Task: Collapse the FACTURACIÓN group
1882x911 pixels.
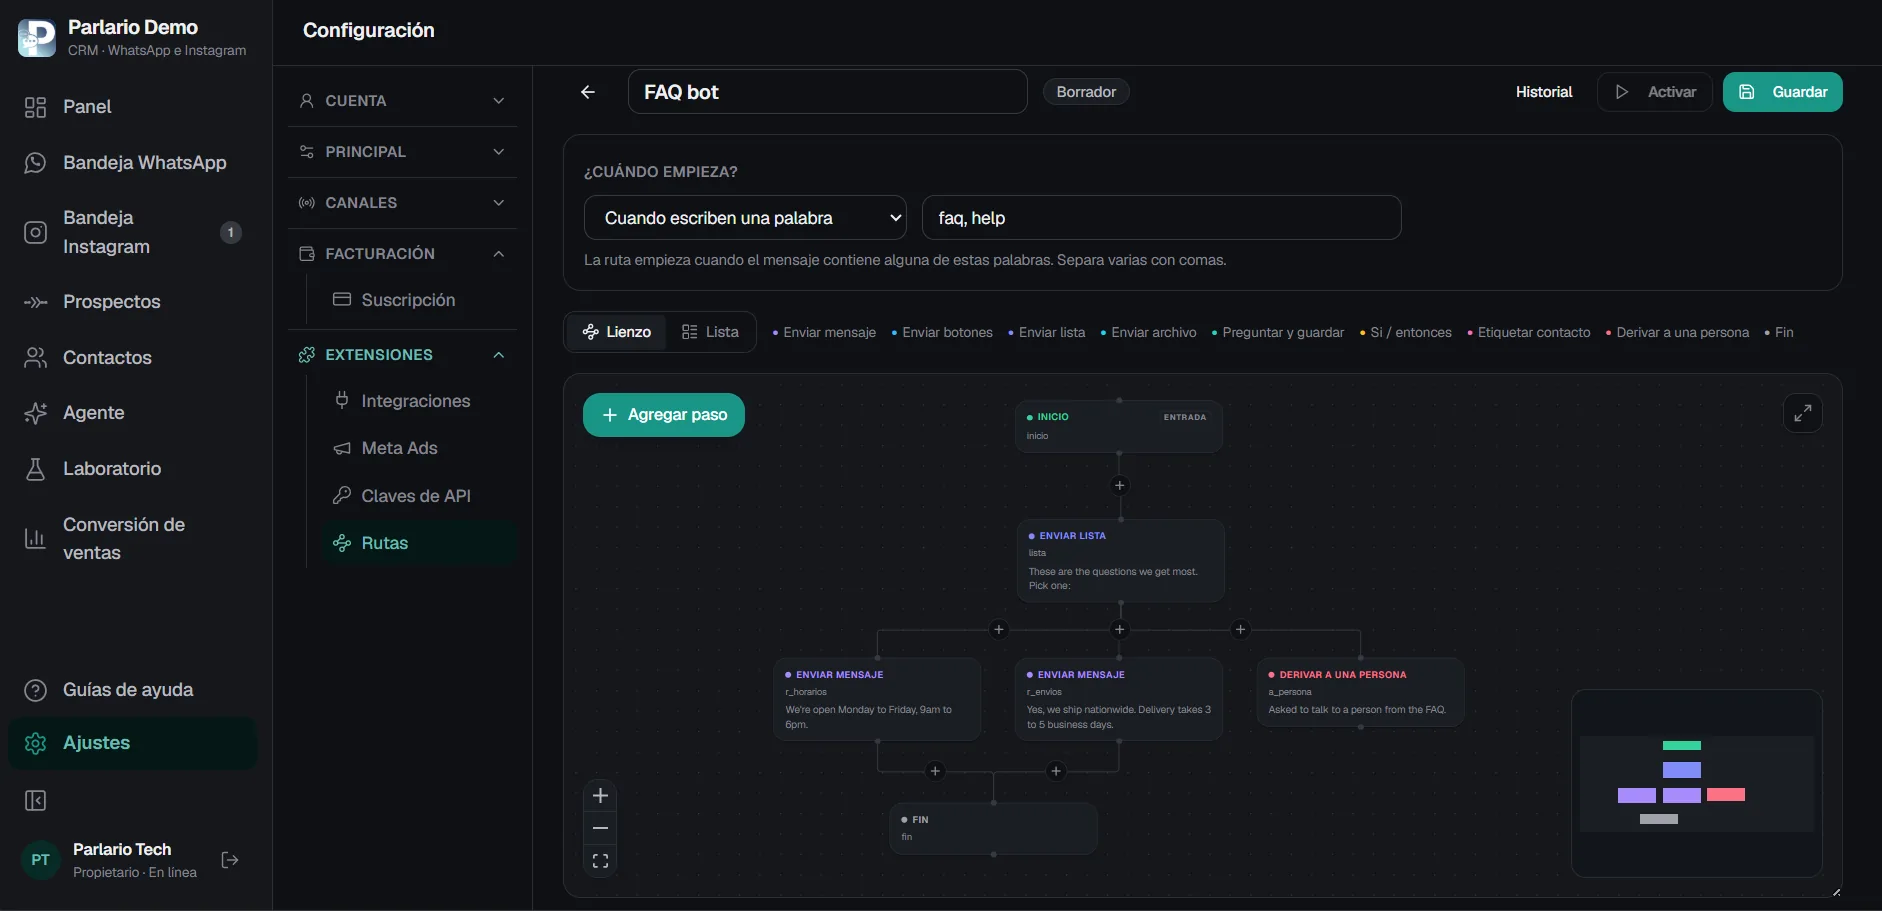Action: click(x=402, y=254)
